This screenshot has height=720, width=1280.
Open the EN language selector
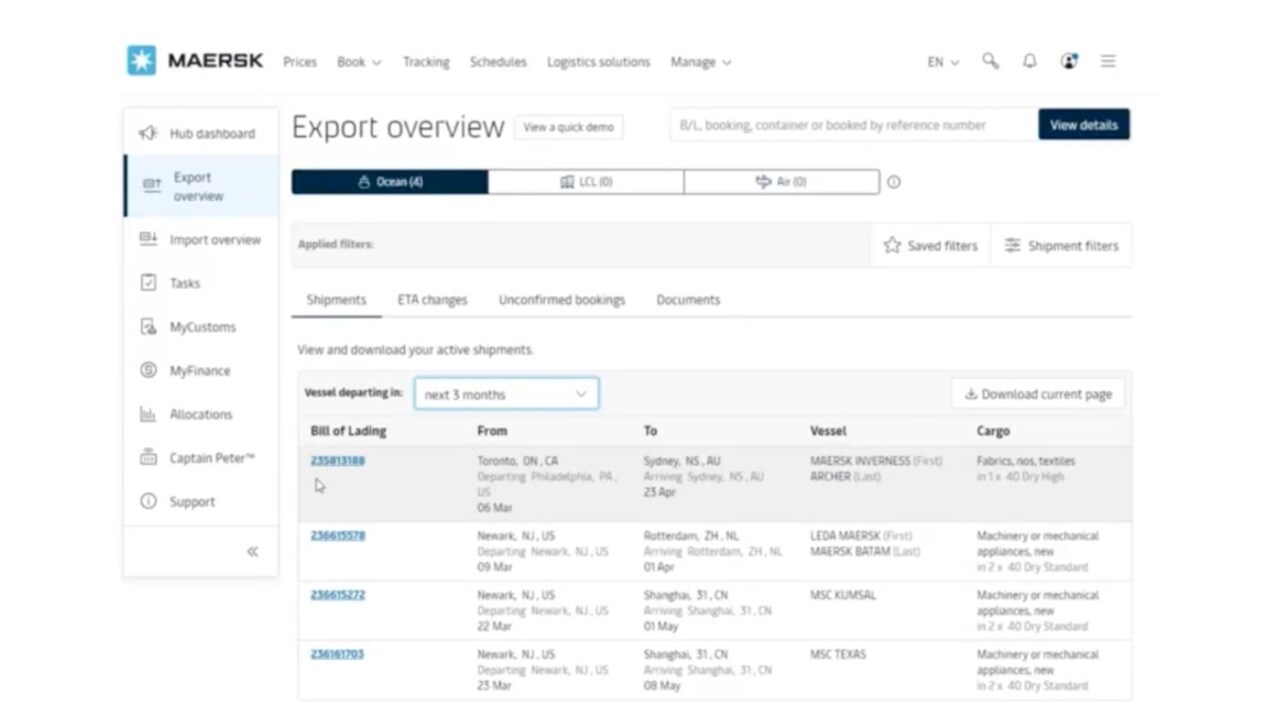[x=942, y=62]
